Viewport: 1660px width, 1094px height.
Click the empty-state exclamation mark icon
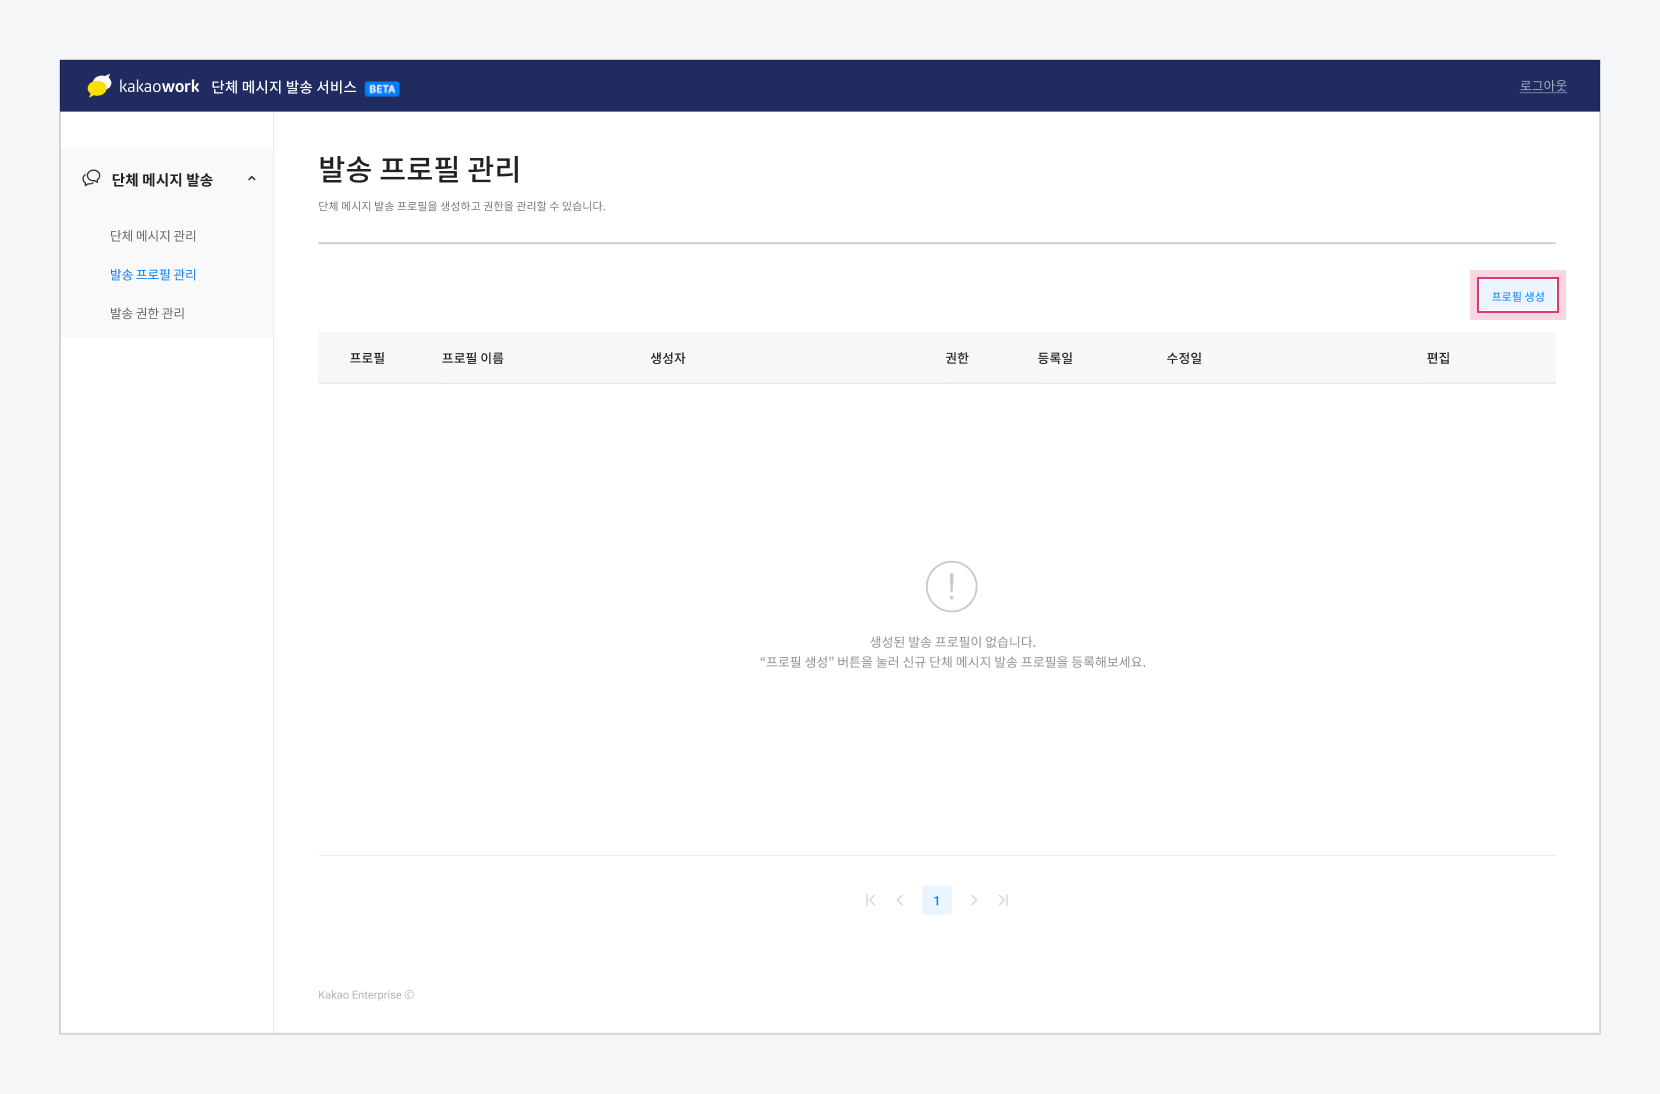pos(951,586)
